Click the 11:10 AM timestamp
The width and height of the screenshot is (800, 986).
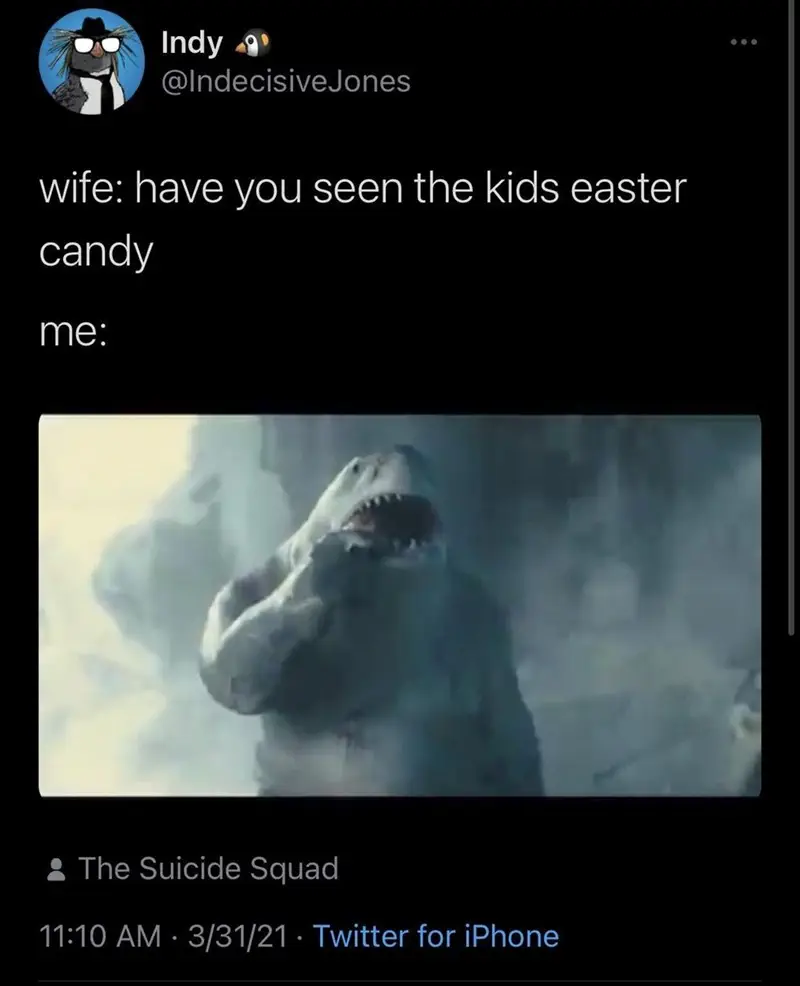pos(101,936)
